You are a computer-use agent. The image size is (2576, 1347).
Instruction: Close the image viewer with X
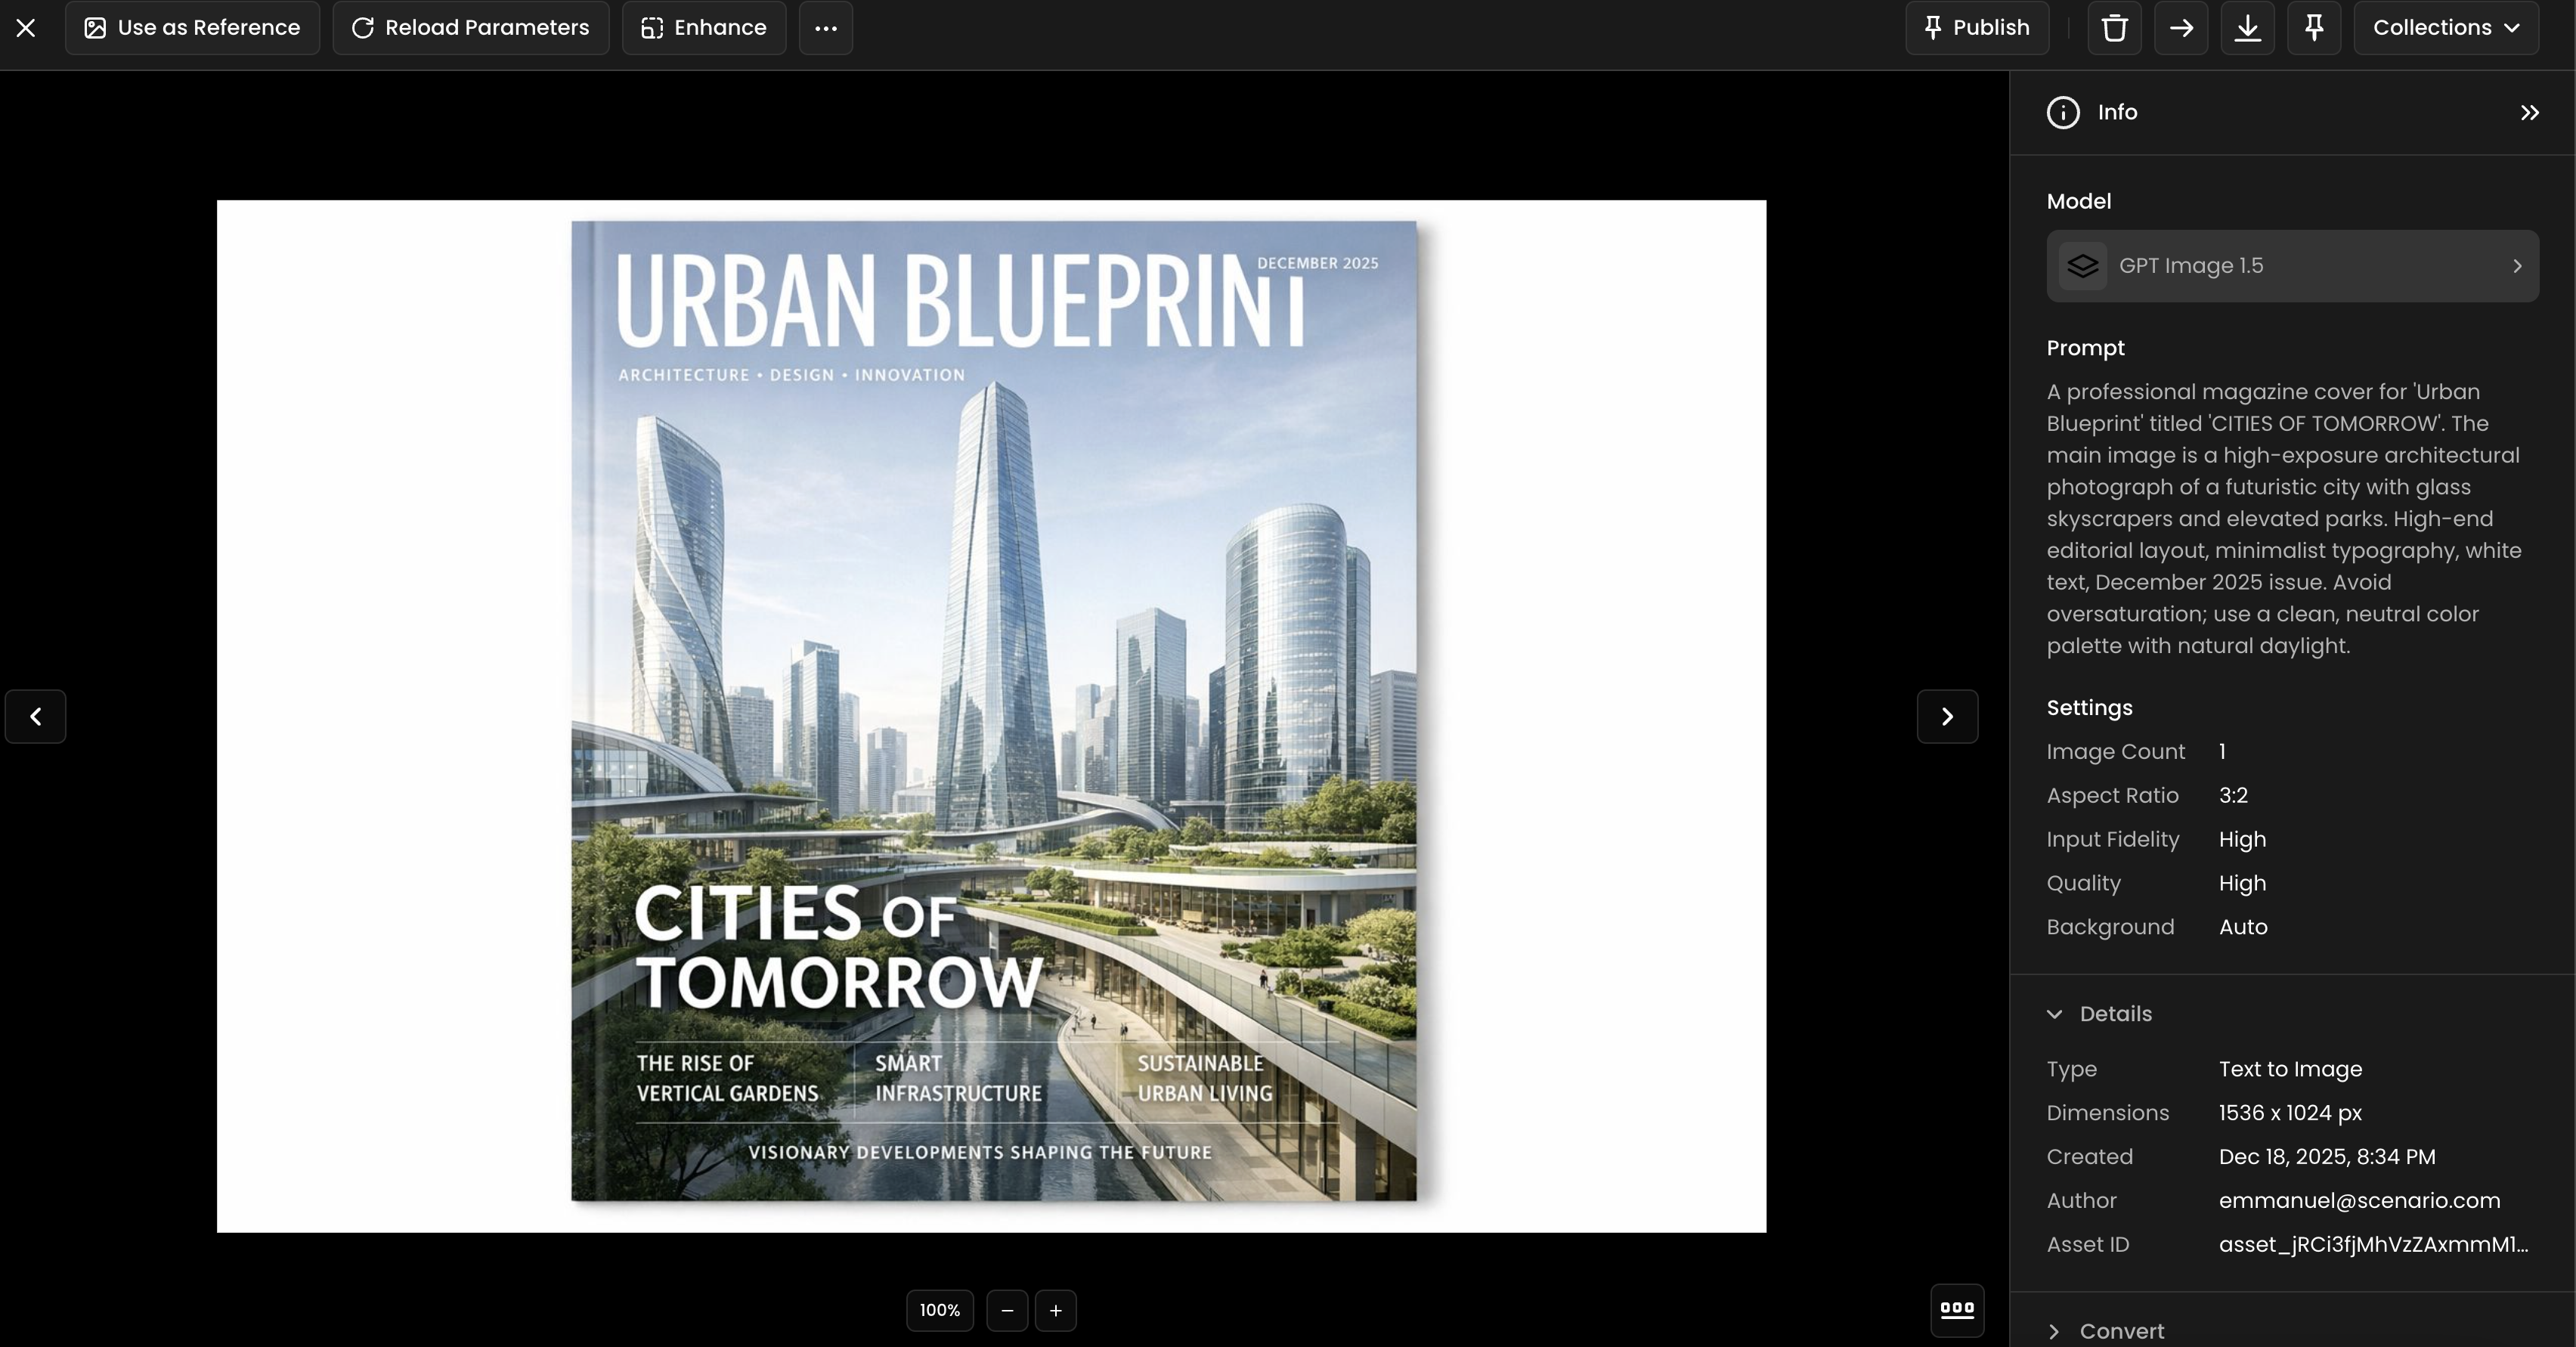(26, 28)
